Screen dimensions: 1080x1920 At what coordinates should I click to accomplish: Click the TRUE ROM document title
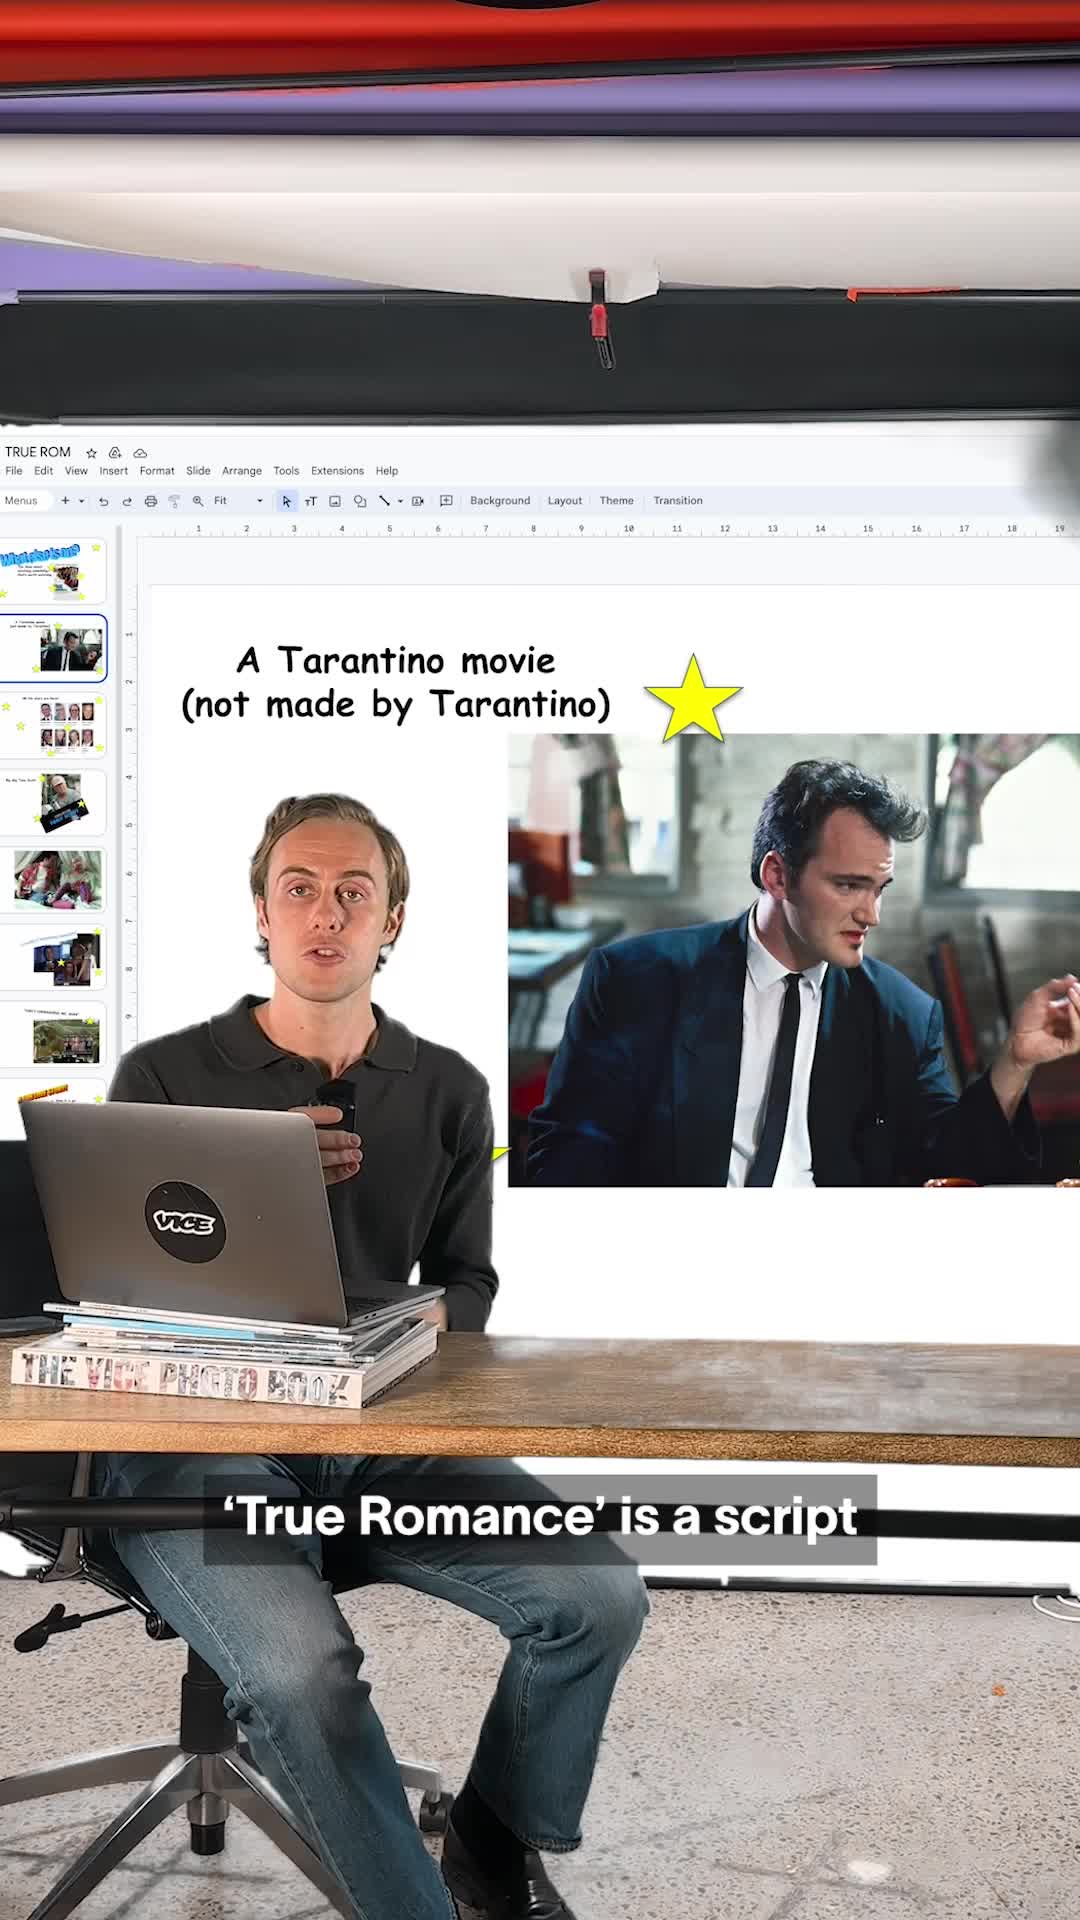(38, 452)
